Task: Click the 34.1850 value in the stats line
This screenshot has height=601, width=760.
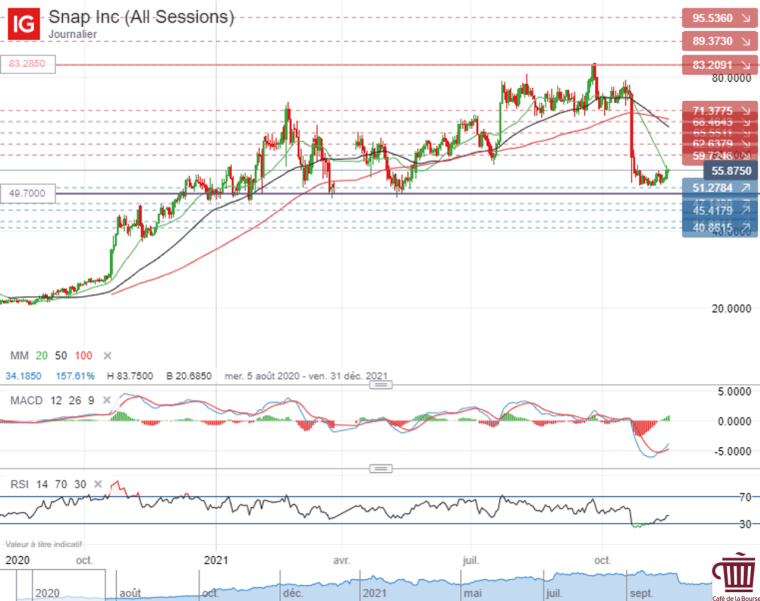Action: (x=23, y=376)
